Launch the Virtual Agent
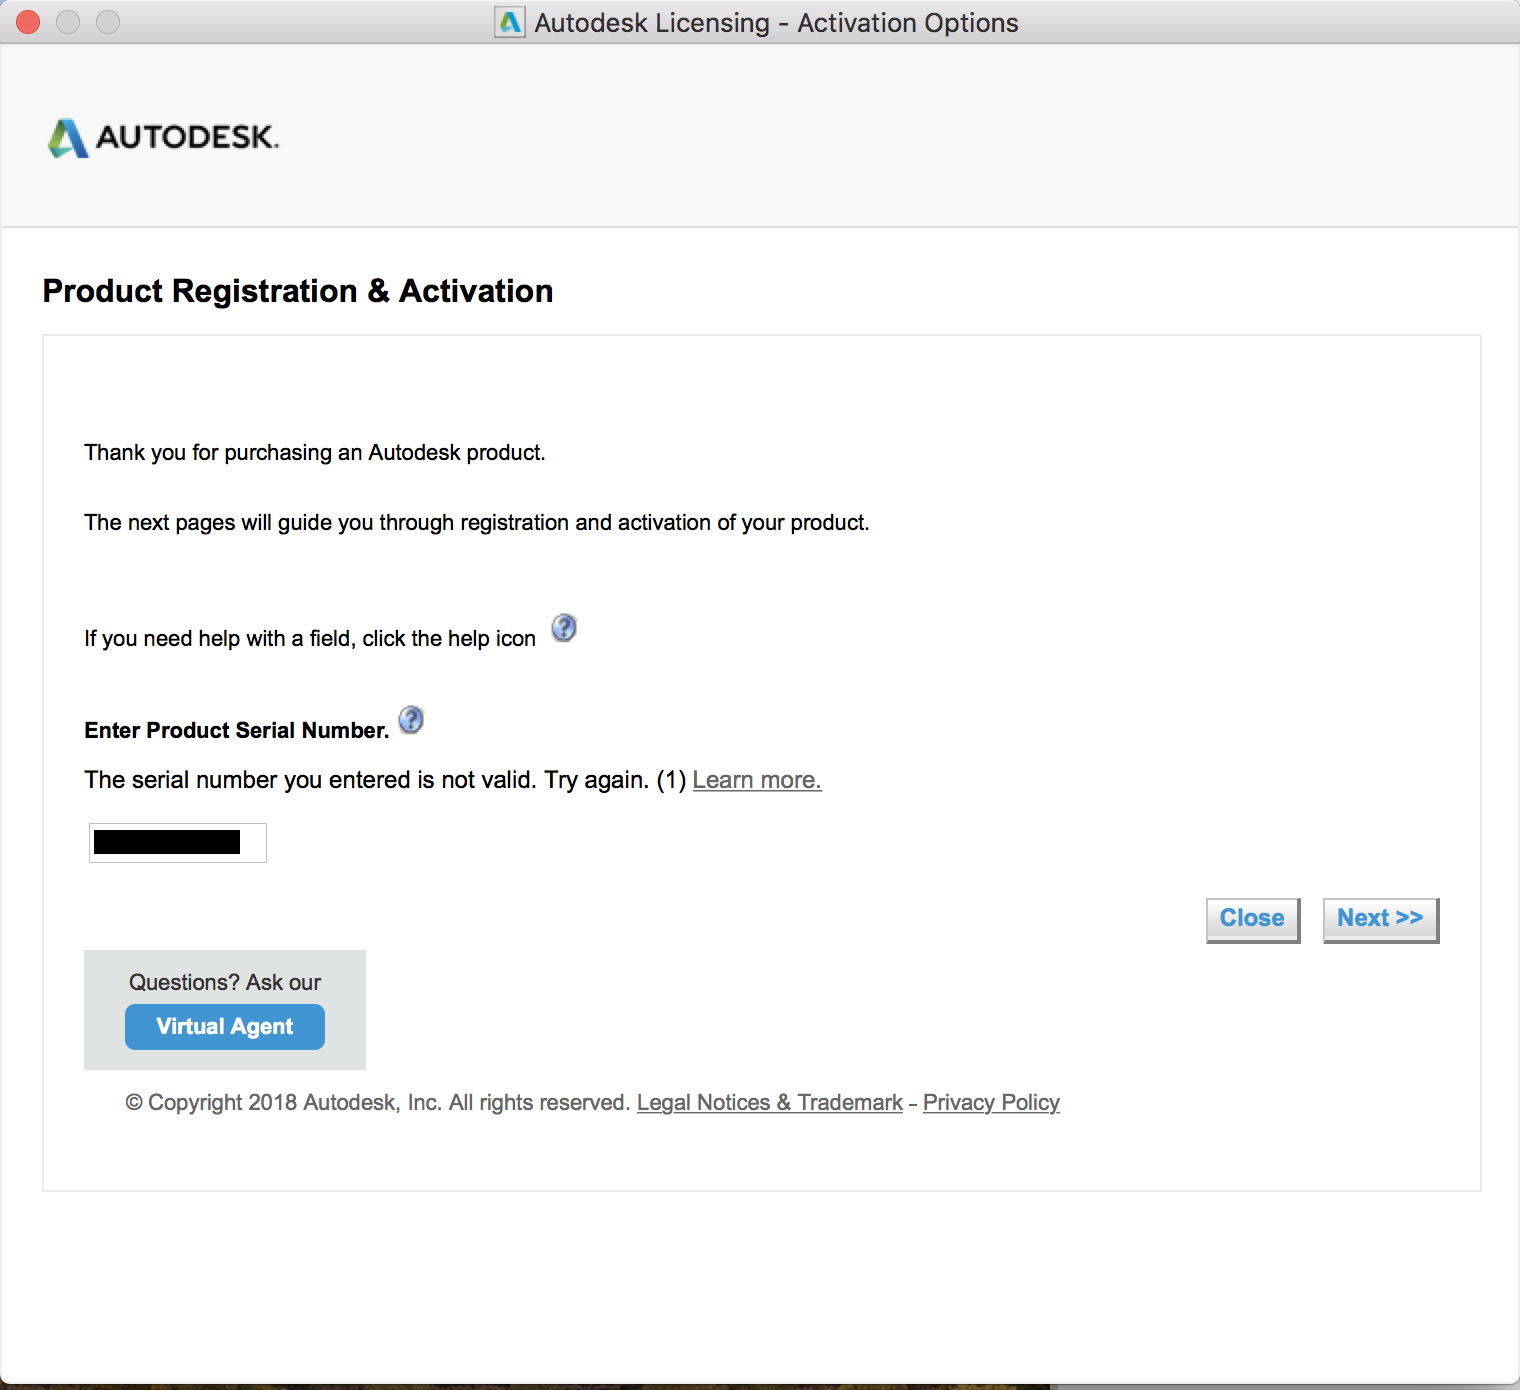The height and width of the screenshot is (1390, 1520). click(x=224, y=1026)
